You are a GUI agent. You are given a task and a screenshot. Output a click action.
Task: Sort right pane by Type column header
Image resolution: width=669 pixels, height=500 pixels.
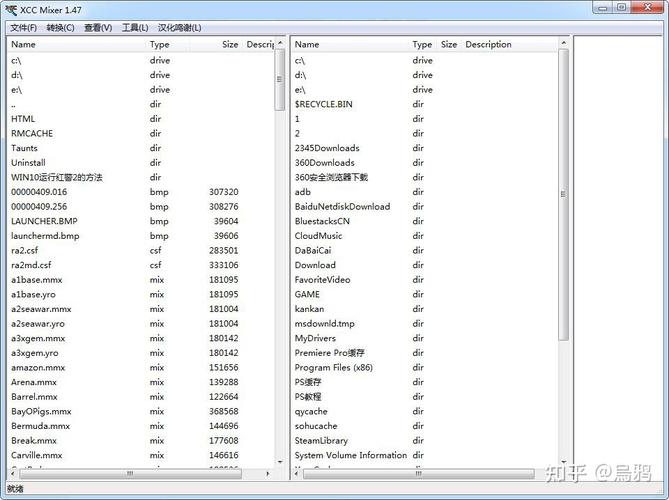(423, 44)
